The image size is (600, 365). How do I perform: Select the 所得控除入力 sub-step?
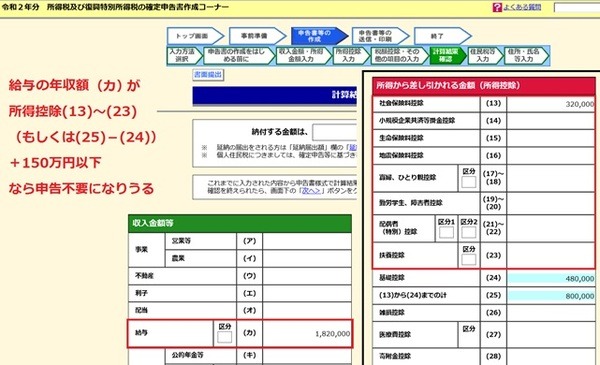click(x=351, y=55)
